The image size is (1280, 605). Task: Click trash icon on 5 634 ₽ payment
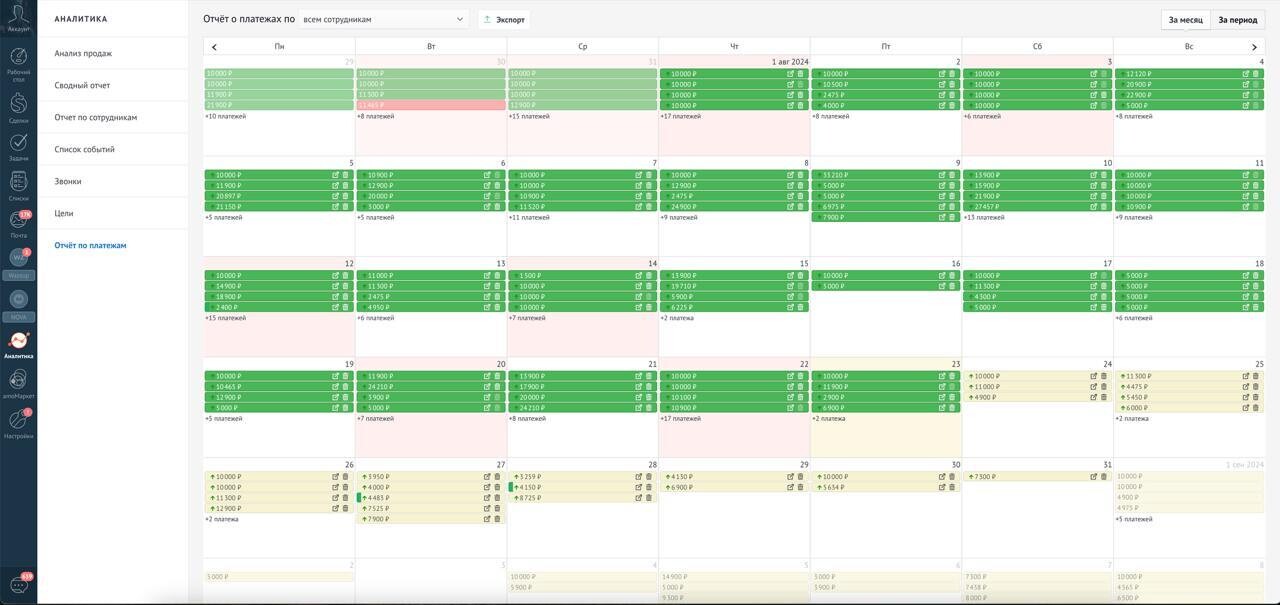pos(951,487)
